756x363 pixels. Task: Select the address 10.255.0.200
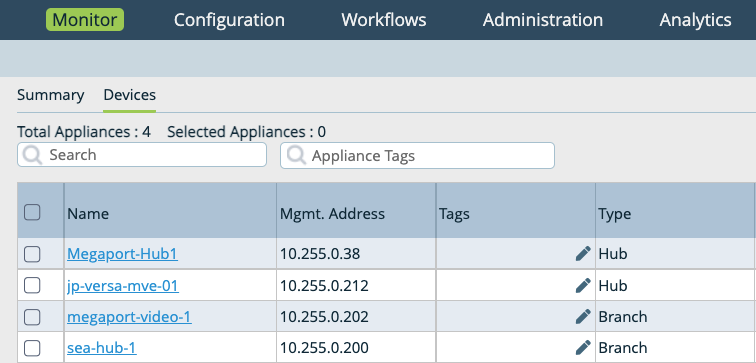[x=324, y=348]
